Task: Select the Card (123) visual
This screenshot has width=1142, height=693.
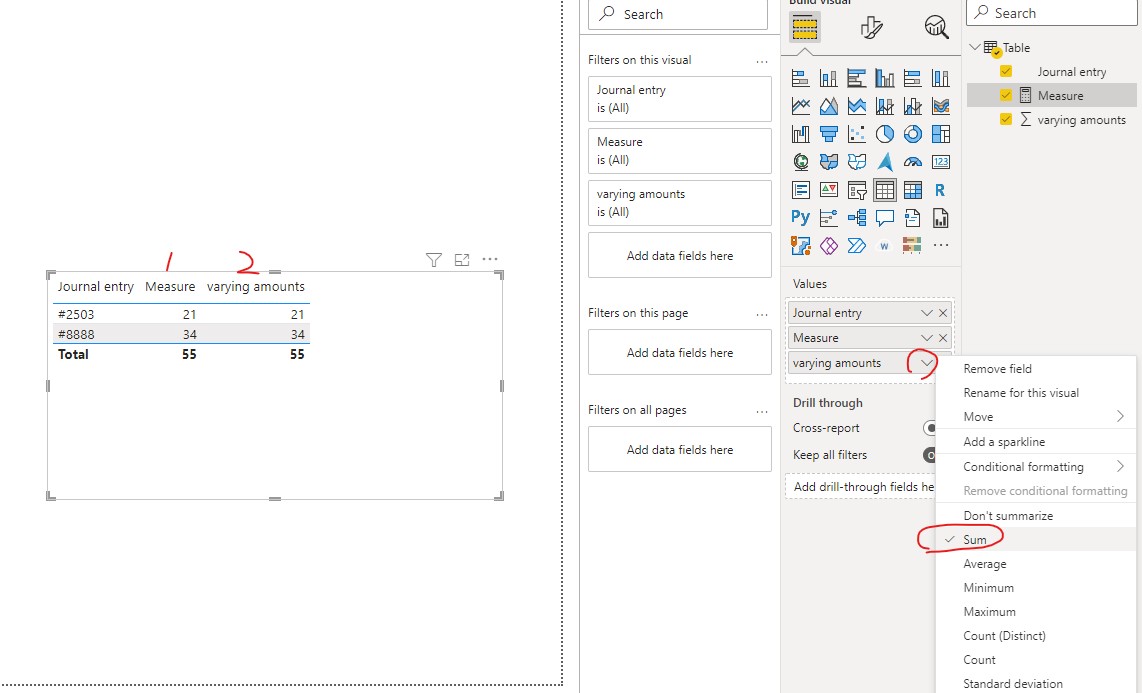Action: click(x=941, y=162)
